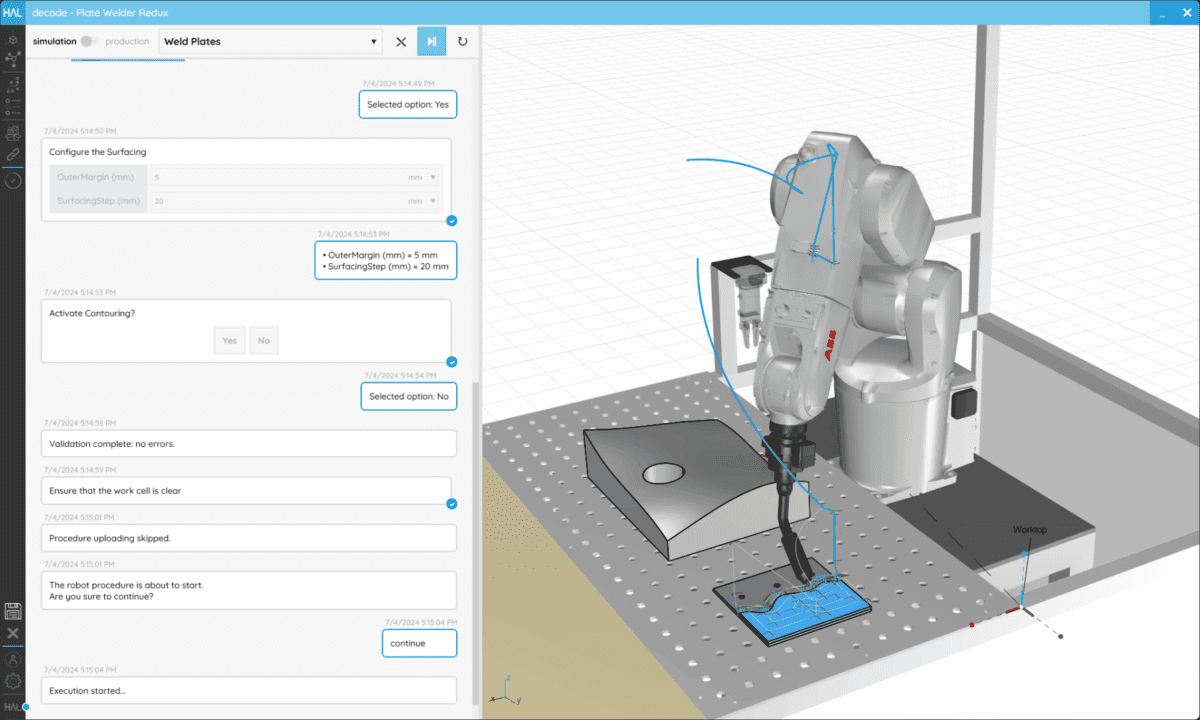Open the SurfacingStep mm unit dropdown
Screen dimensions: 1200x720
coord(433,200)
